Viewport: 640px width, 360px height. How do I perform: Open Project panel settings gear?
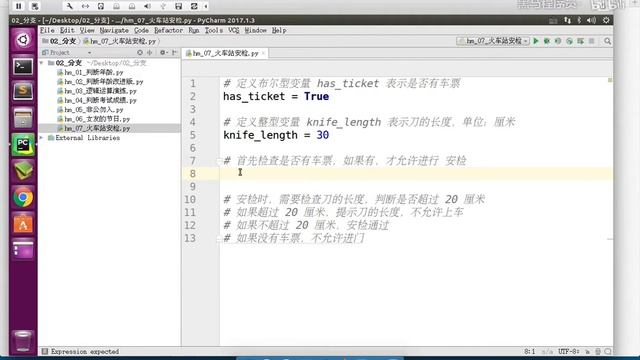pyautogui.click(x=163, y=53)
